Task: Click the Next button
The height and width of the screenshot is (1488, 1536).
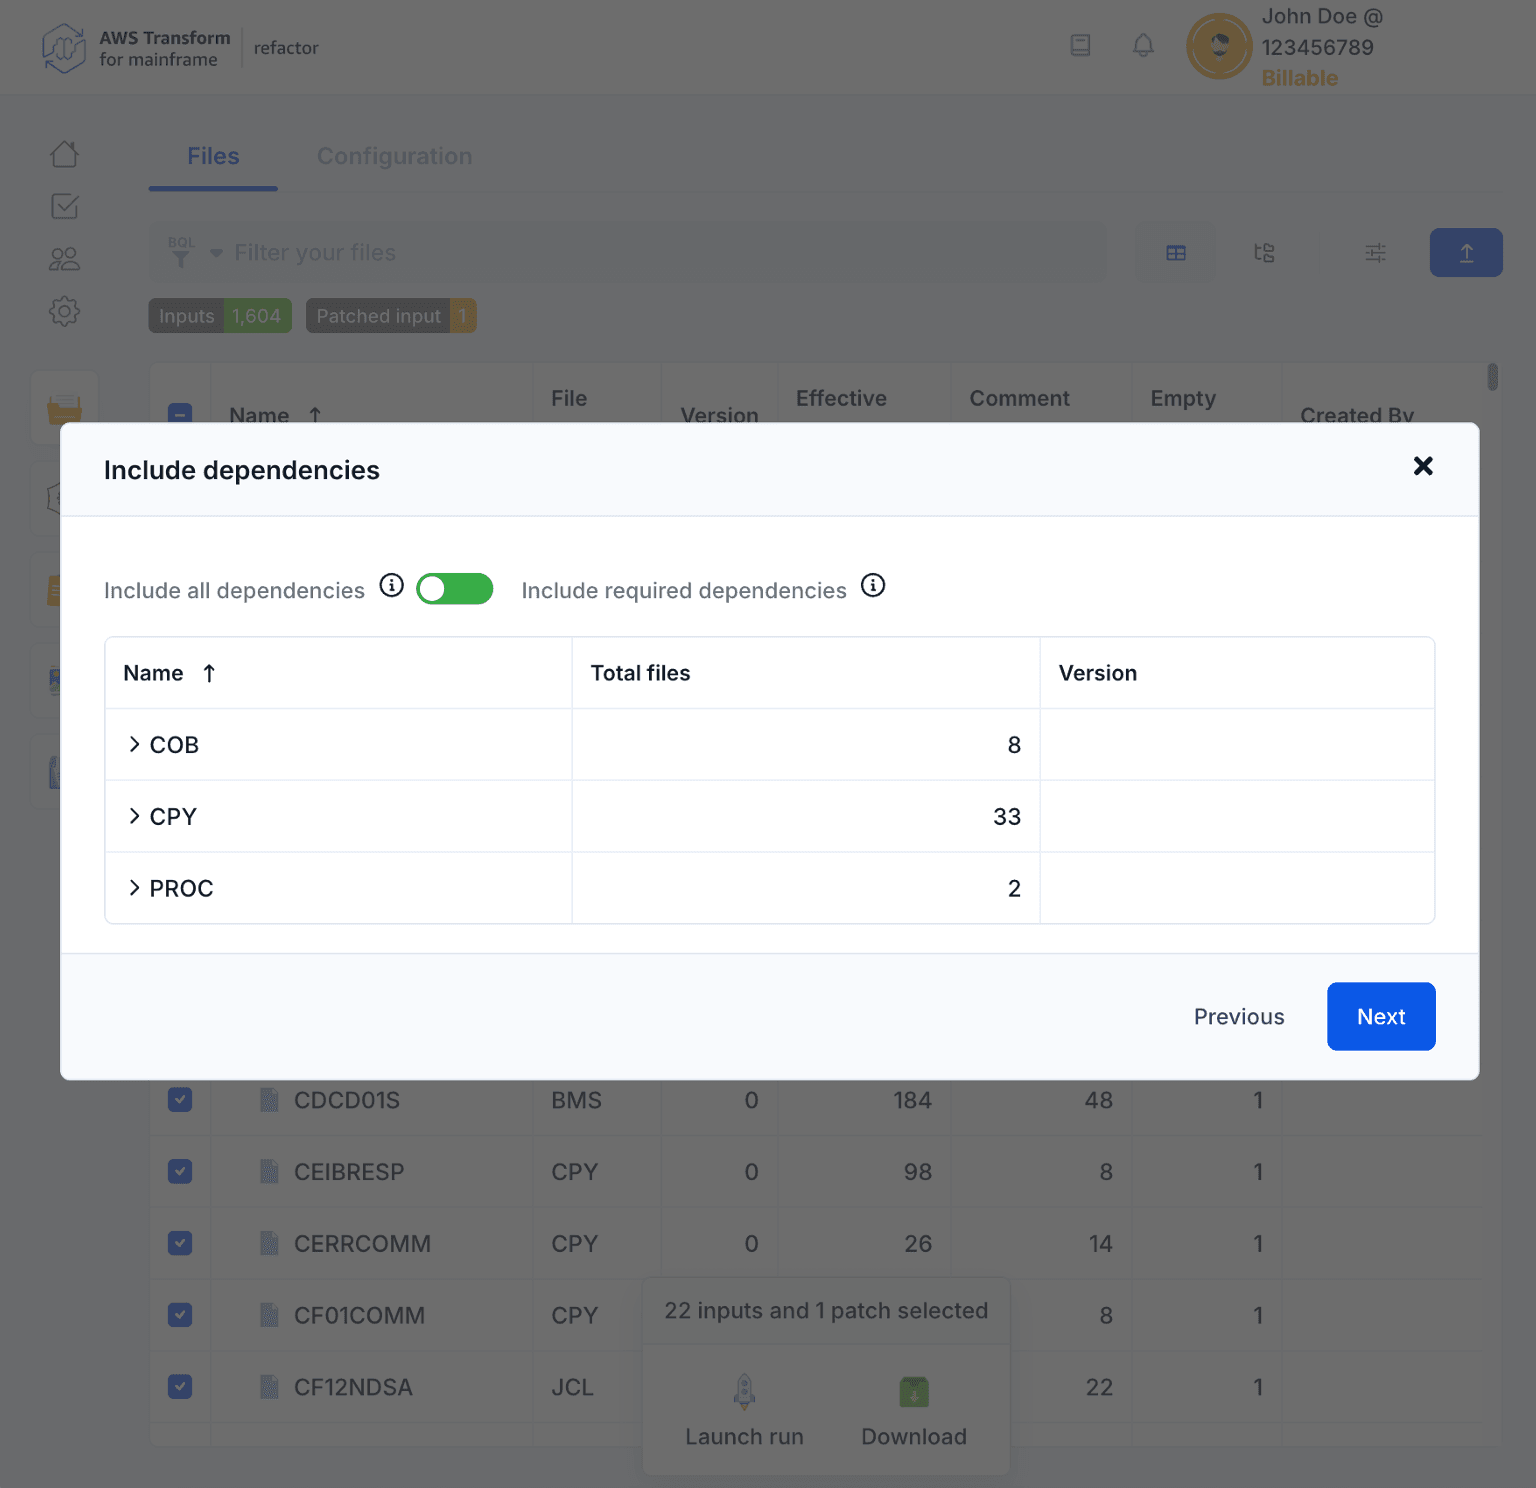Action: click(x=1380, y=1017)
